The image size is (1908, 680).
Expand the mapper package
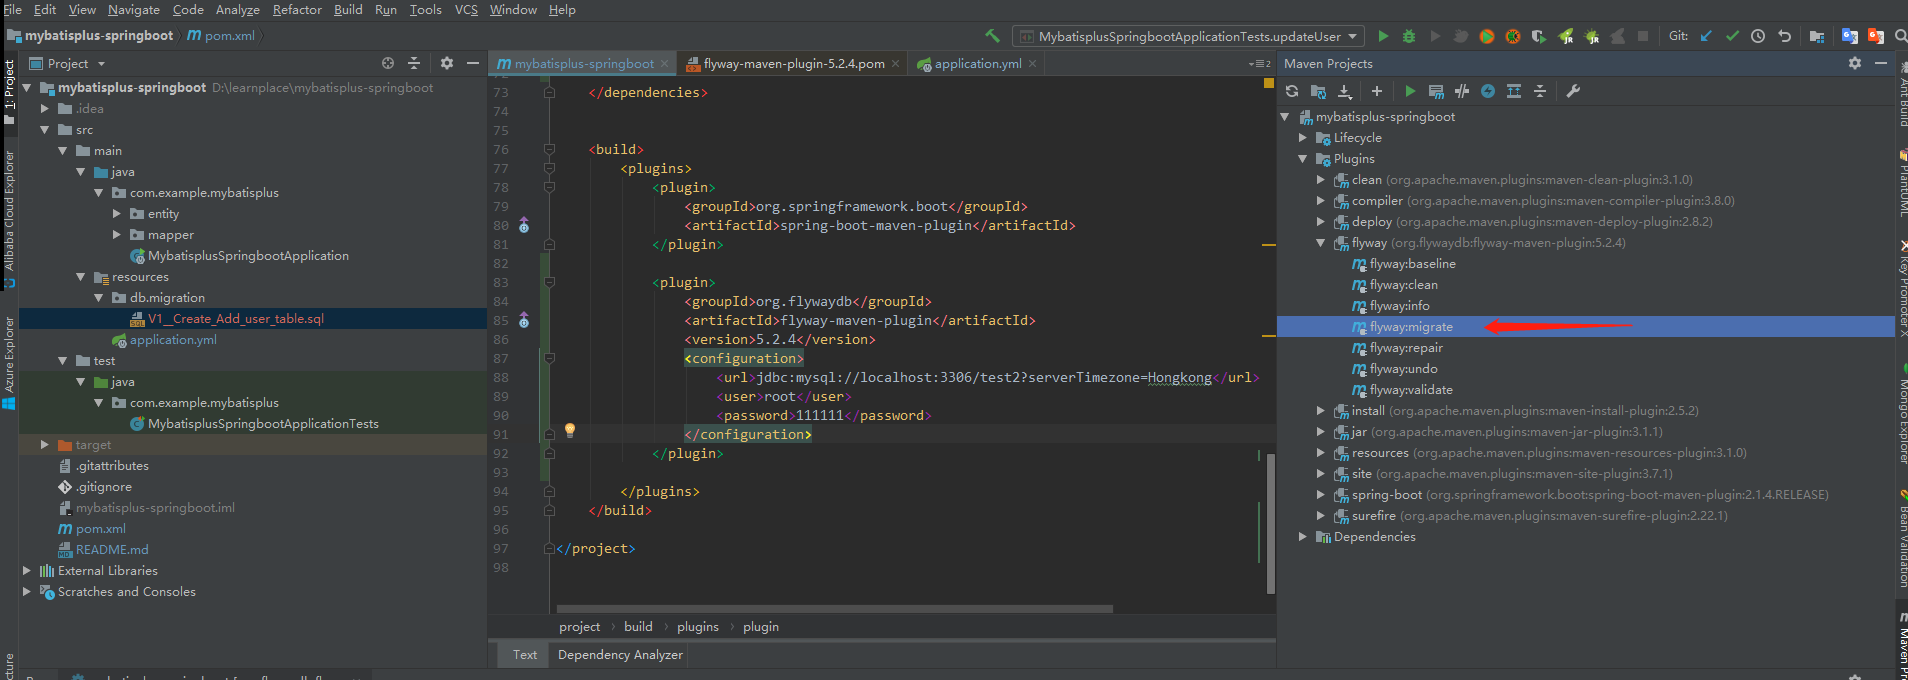click(x=117, y=234)
